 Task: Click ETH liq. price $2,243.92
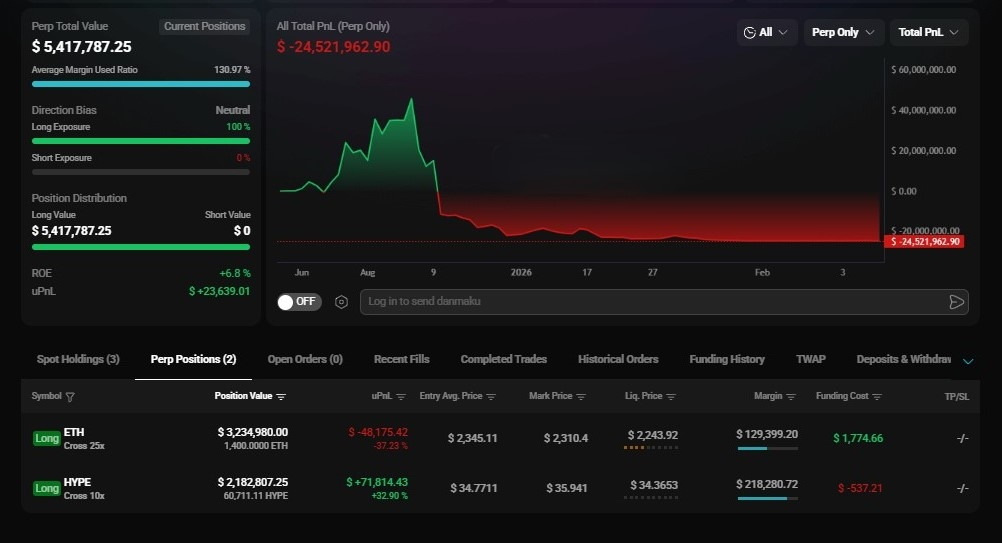[x=652, y=435]
